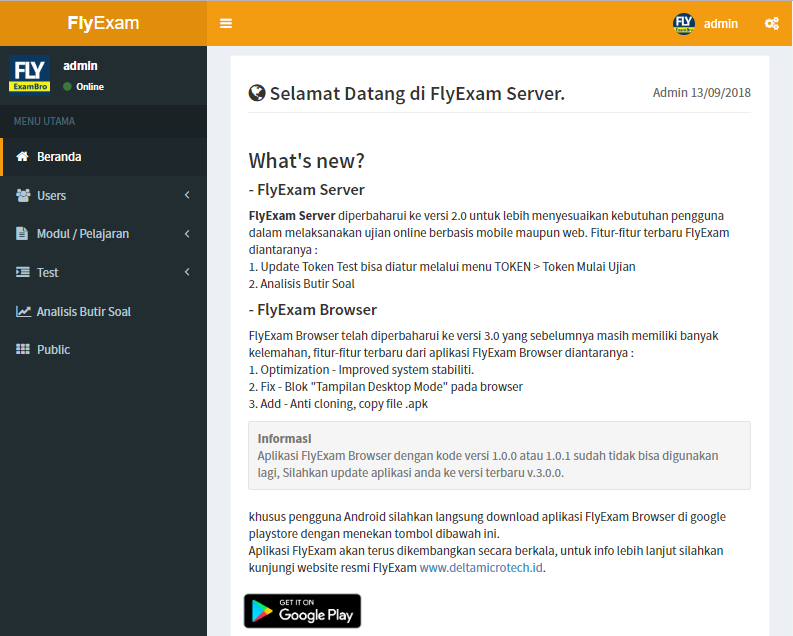Click the globe icon beside the welcome title
Screen dimensions: 793x636
tap(257, 93)
